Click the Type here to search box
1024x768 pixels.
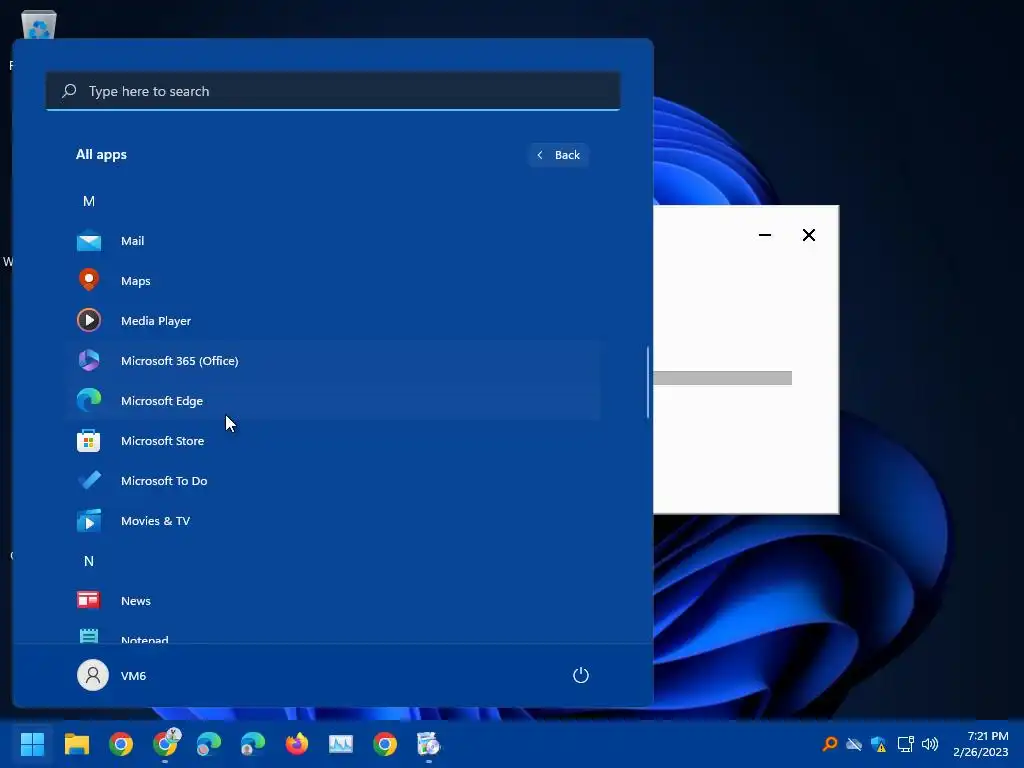coord(333,91)
